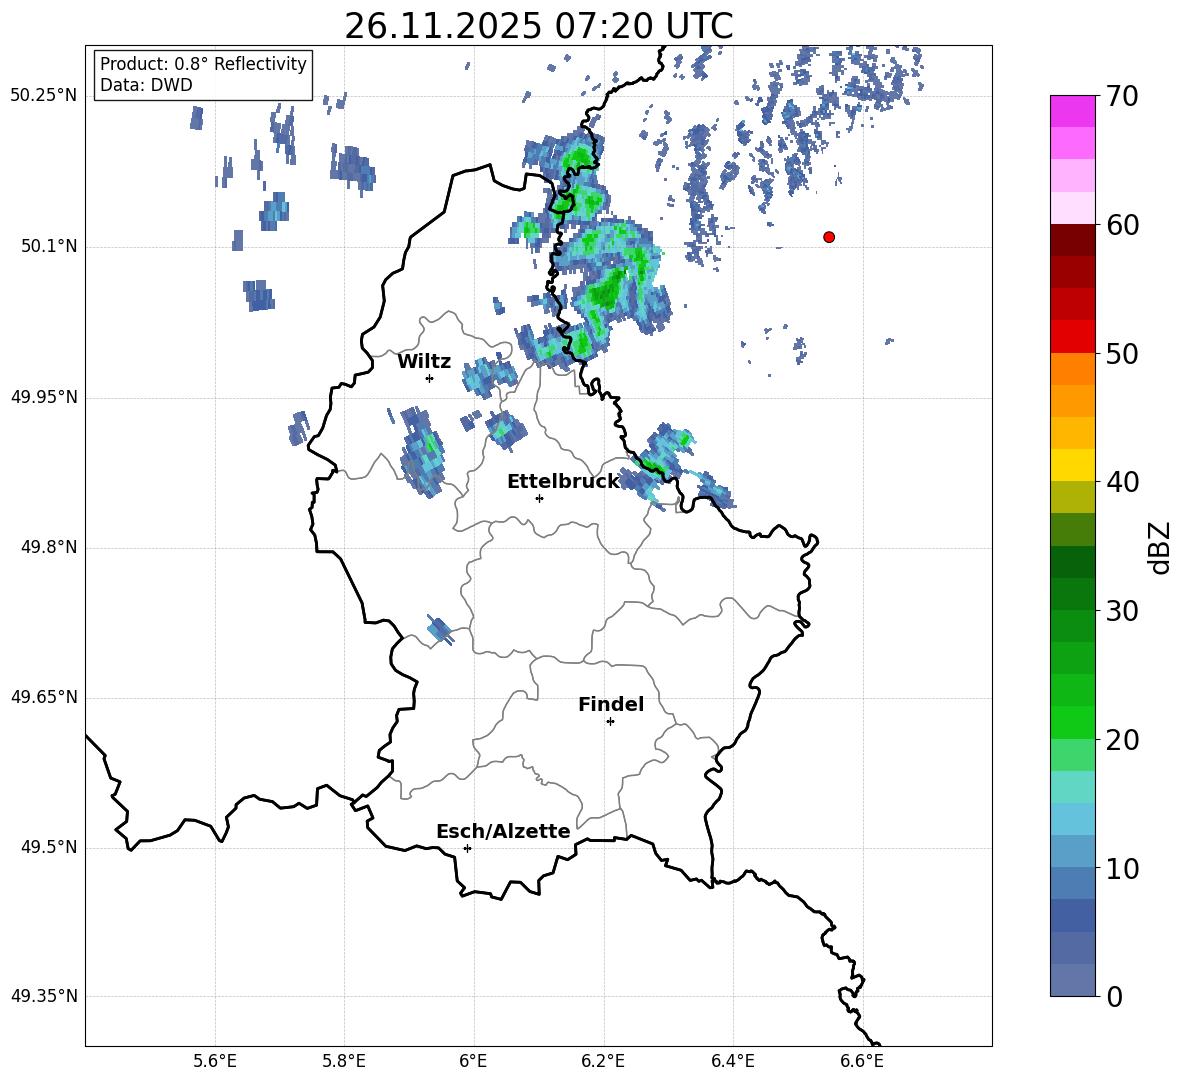Click the 20 value on colorbar
1184x1081 pixels.
1121,740
